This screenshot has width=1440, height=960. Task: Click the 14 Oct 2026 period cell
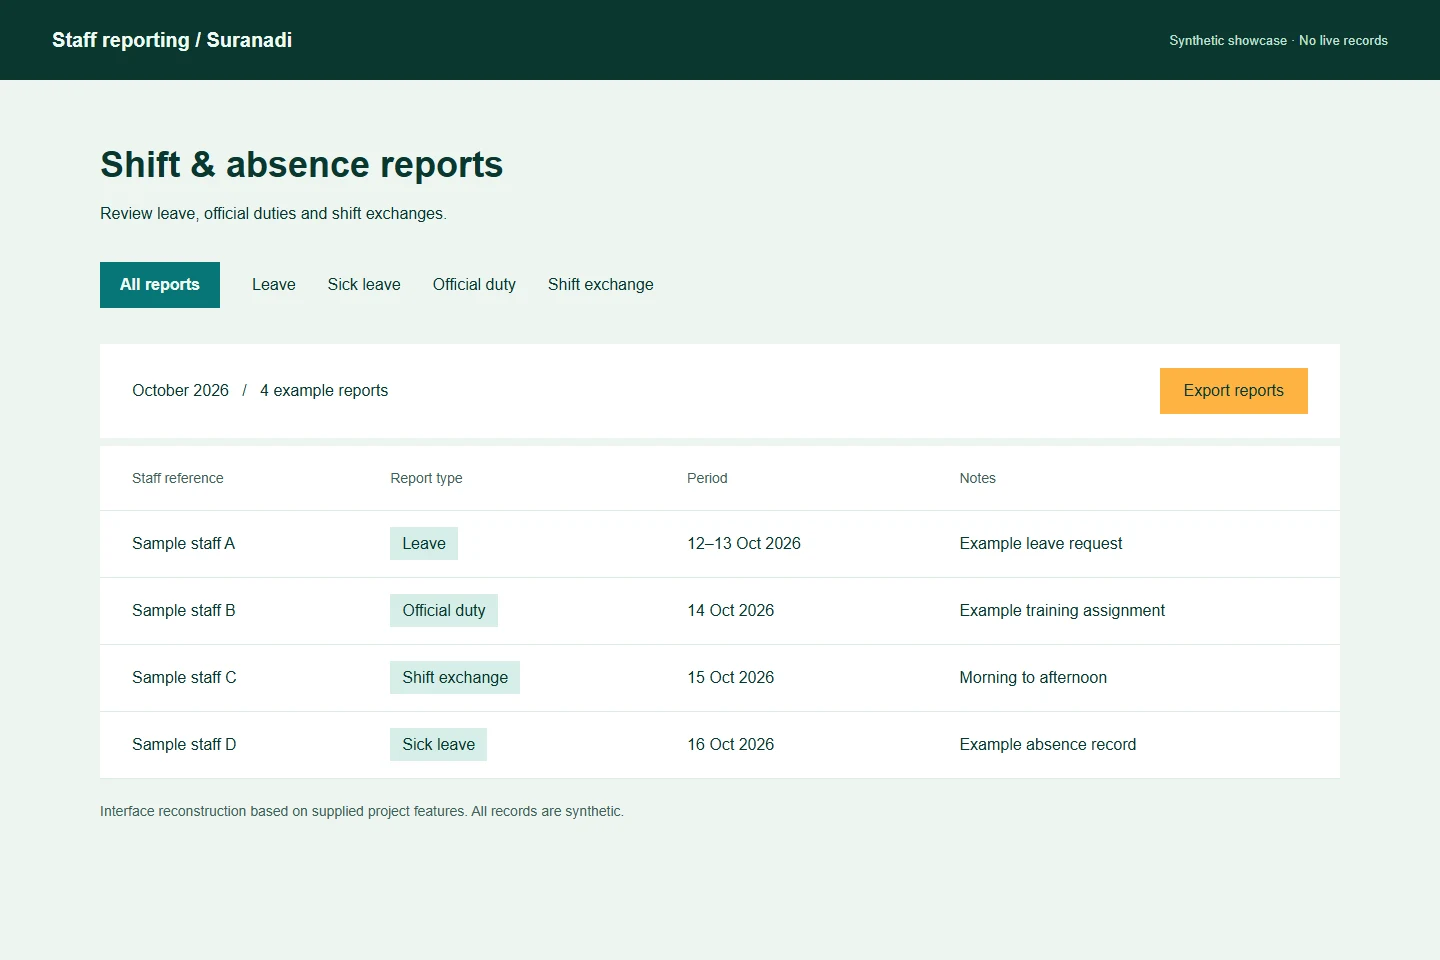[x=731, y=611]
